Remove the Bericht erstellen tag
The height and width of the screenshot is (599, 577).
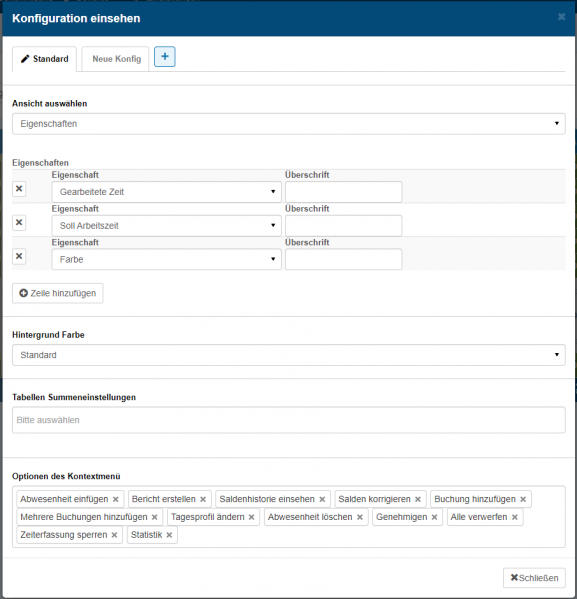pos(203,499)
